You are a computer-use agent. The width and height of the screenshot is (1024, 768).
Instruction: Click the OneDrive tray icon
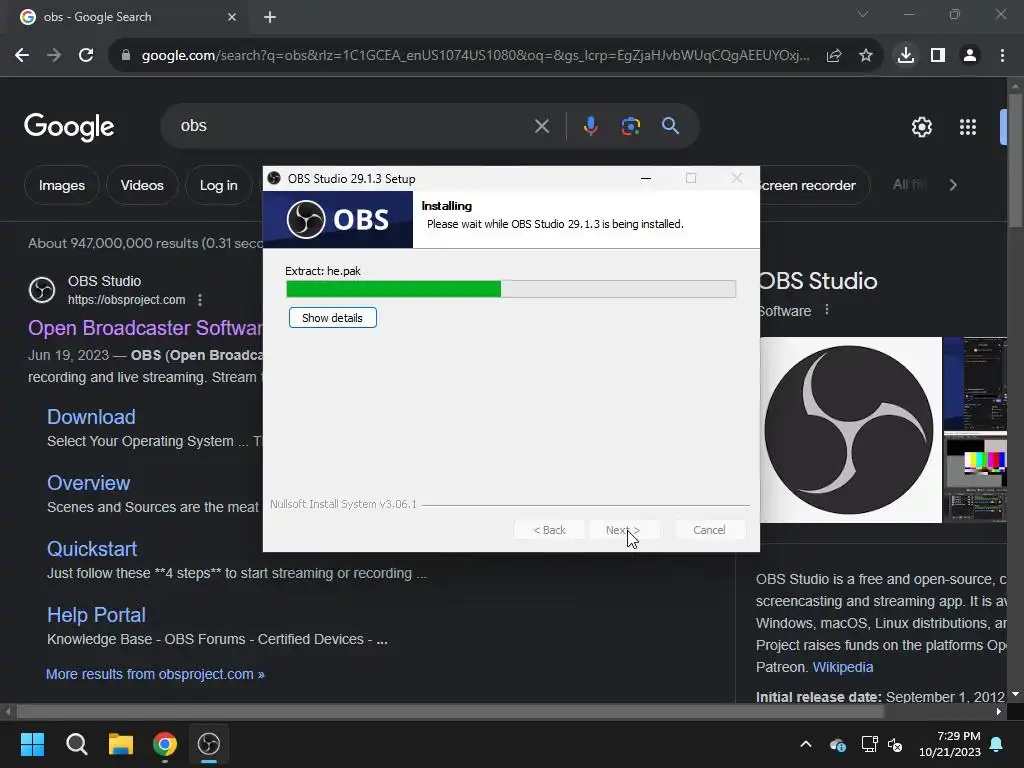[x=837, y=744]
